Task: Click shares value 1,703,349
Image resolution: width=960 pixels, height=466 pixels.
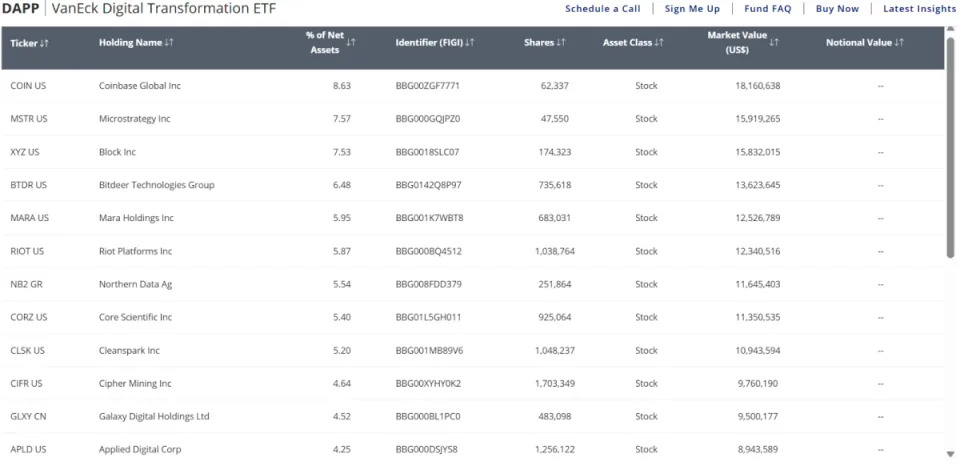Action: (x=554, y=383)
